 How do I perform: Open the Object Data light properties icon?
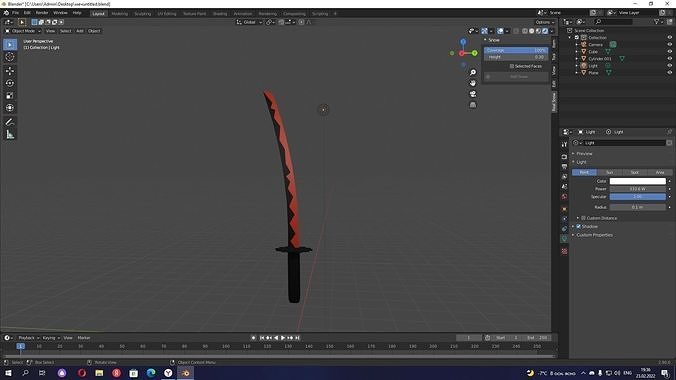tap(564, 239)
